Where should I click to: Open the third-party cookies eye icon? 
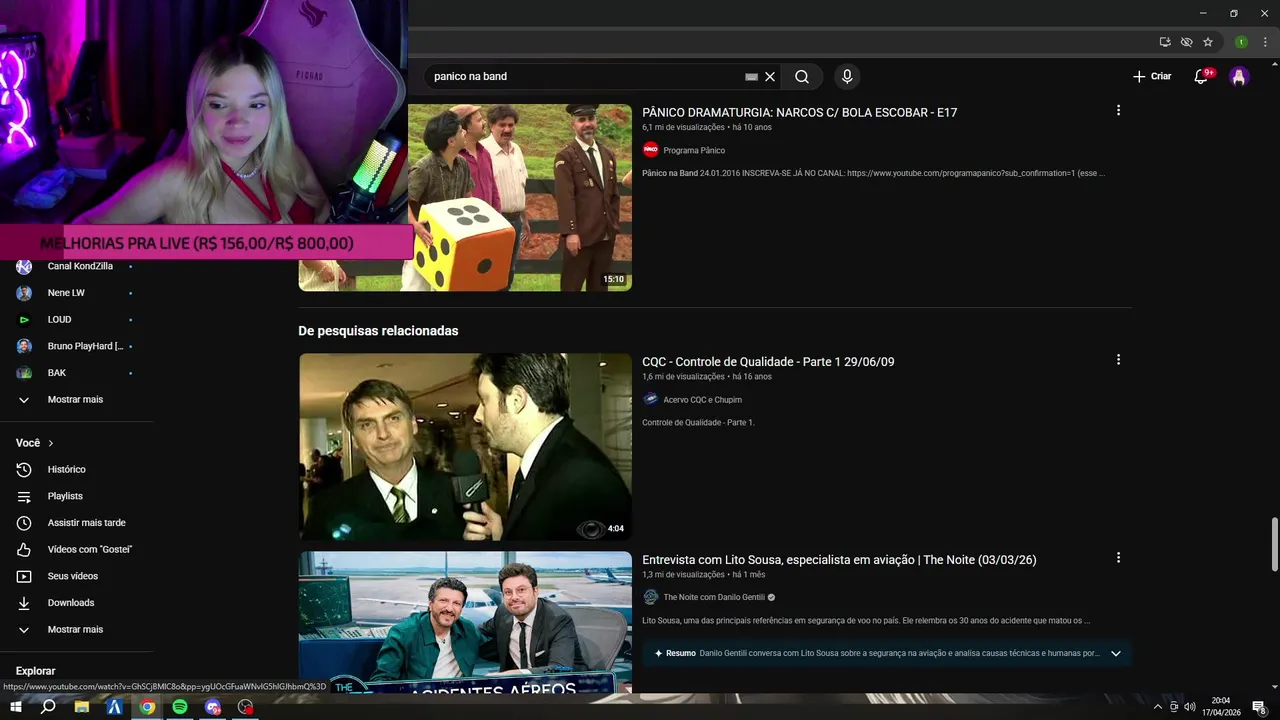click(x=1186, y=42)
